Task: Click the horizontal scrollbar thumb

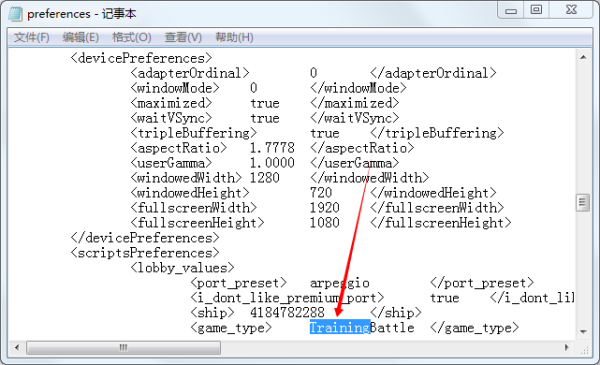Action: (x=123, y=348)
